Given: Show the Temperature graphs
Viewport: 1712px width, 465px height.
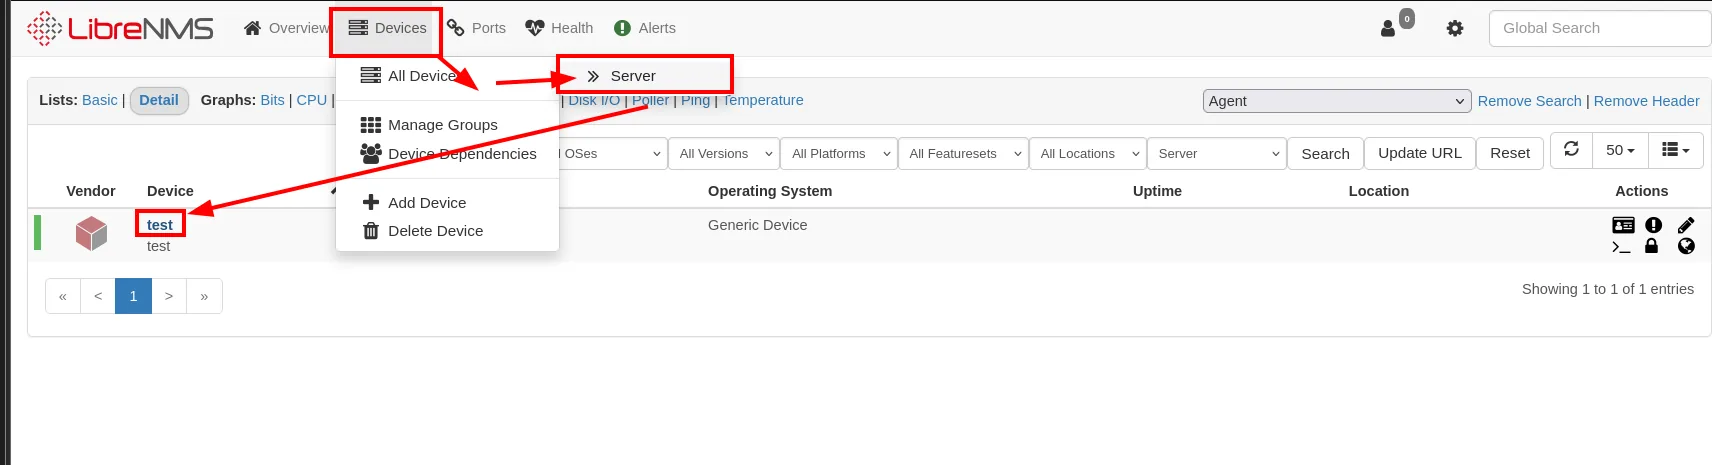Looking at the screenshot, I should (763, 100).
